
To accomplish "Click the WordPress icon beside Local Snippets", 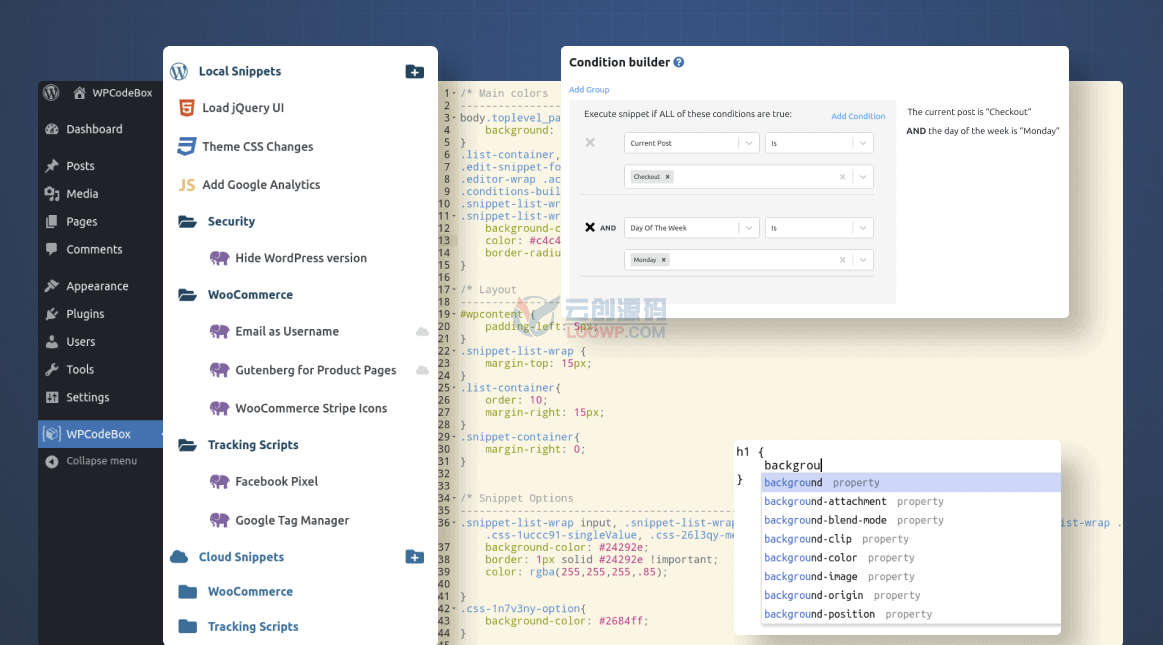I will (x=179, y=71).
